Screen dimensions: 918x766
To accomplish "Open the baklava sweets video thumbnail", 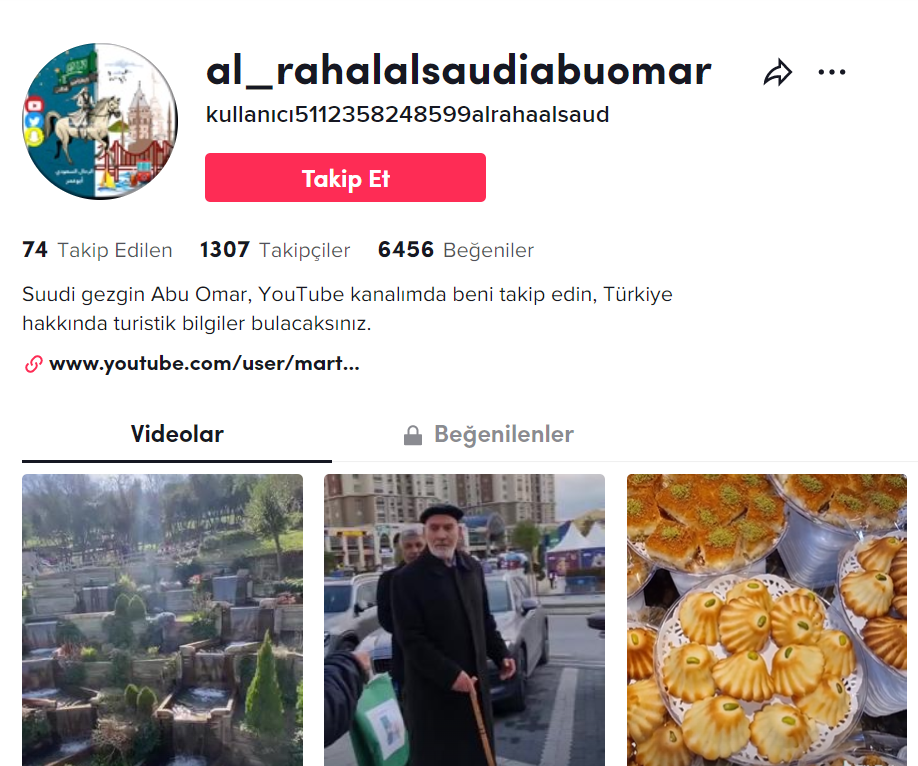I will [767, 620].
